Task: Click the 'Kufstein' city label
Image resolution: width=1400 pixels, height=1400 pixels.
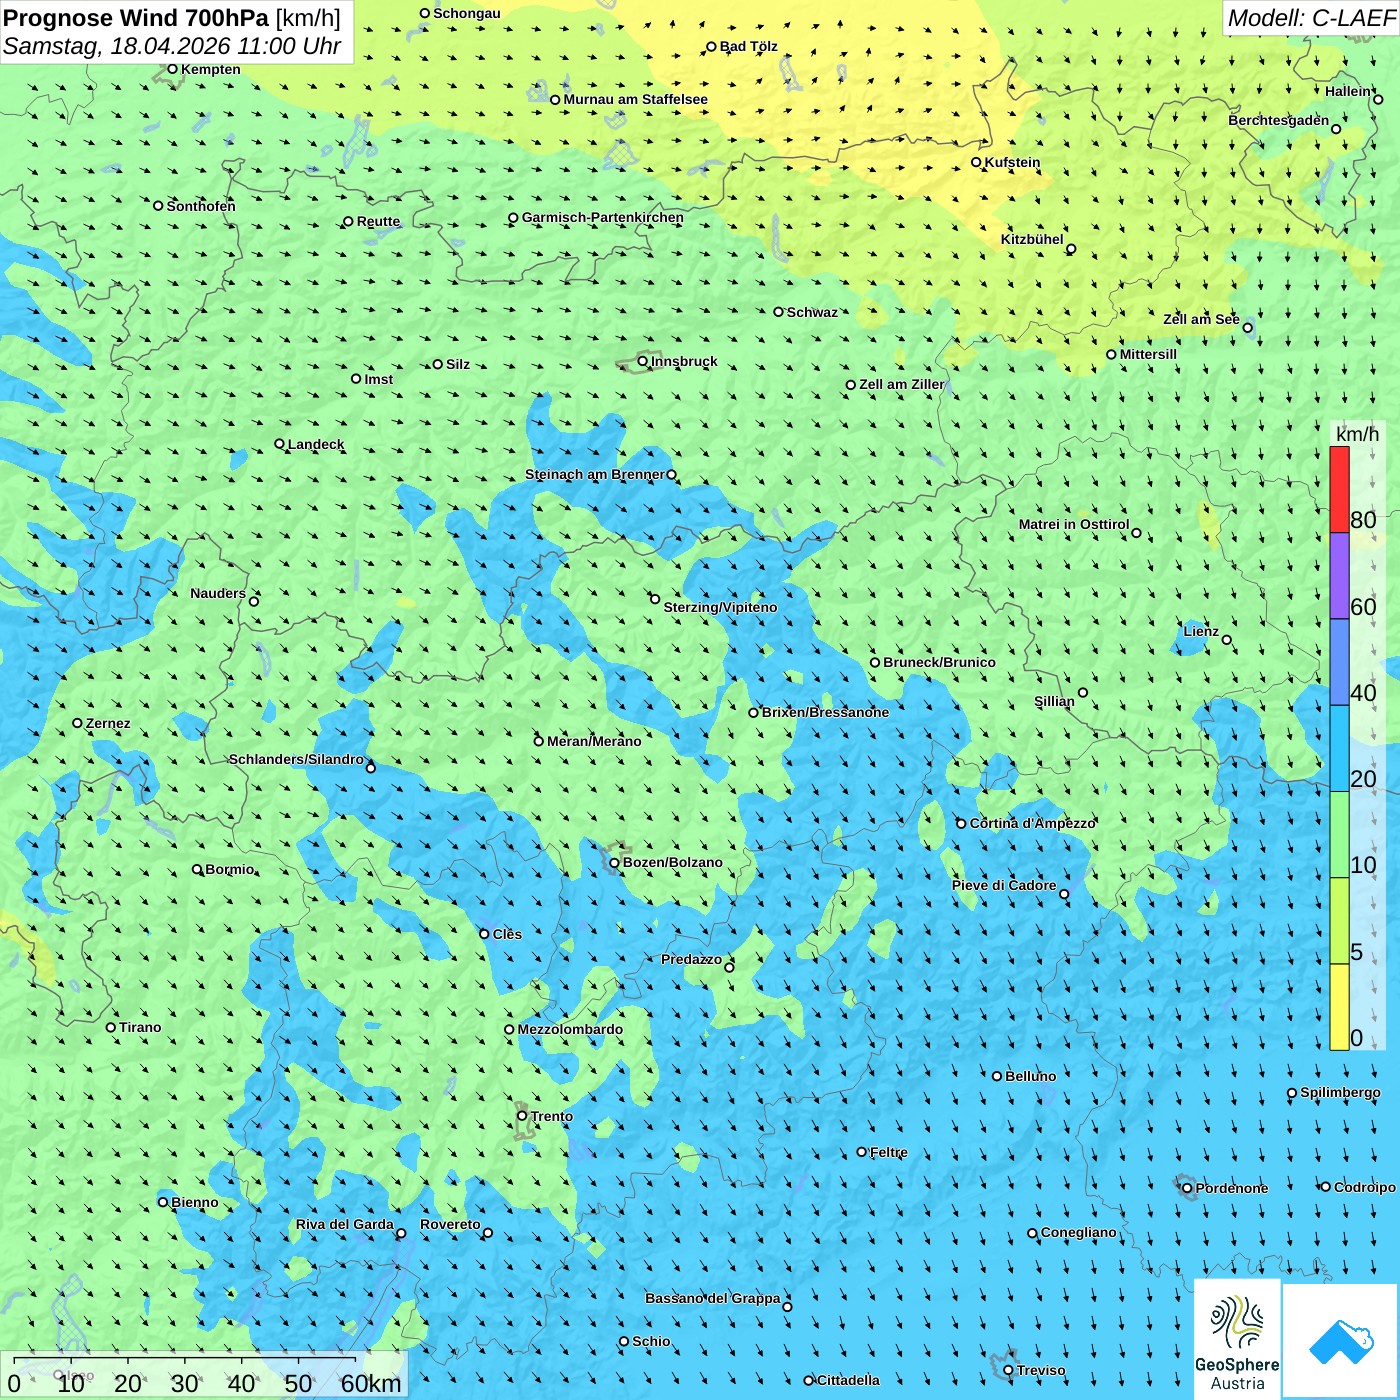Action: [x=1012, y=162]
